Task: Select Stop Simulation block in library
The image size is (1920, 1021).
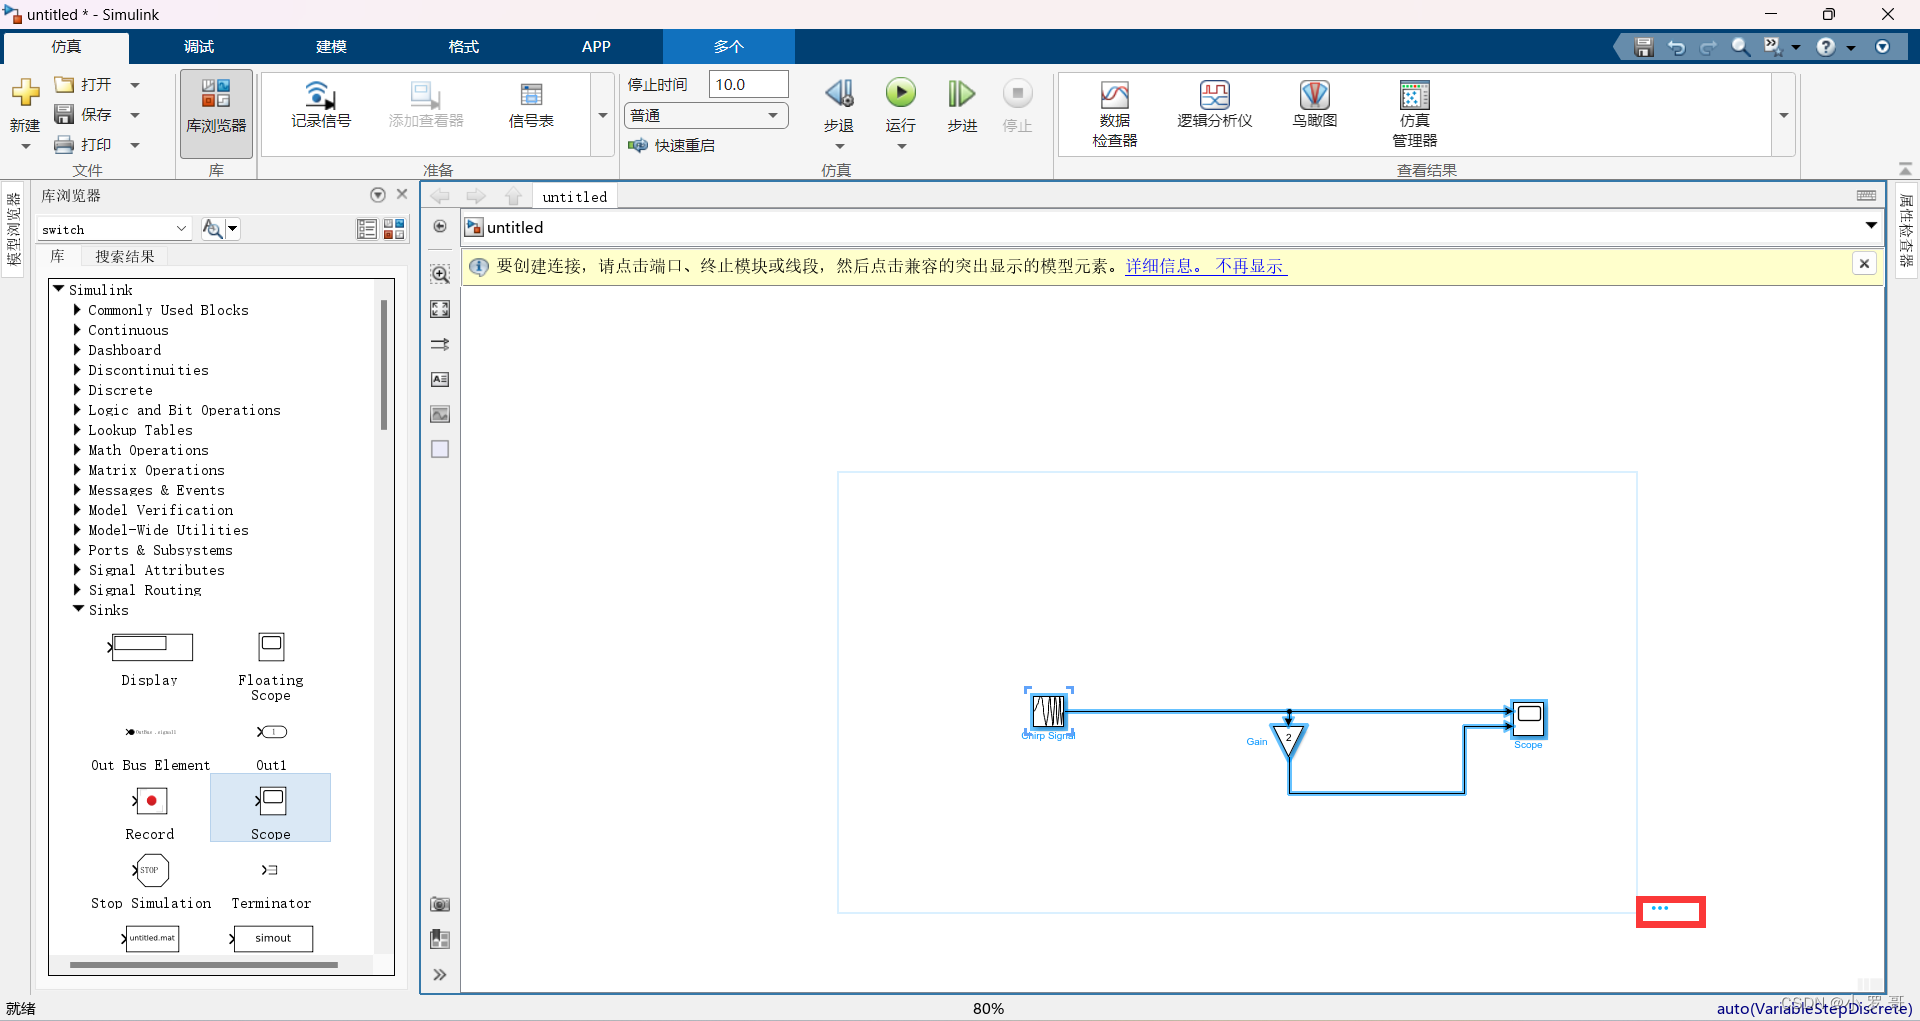Action: coord(151,881)
